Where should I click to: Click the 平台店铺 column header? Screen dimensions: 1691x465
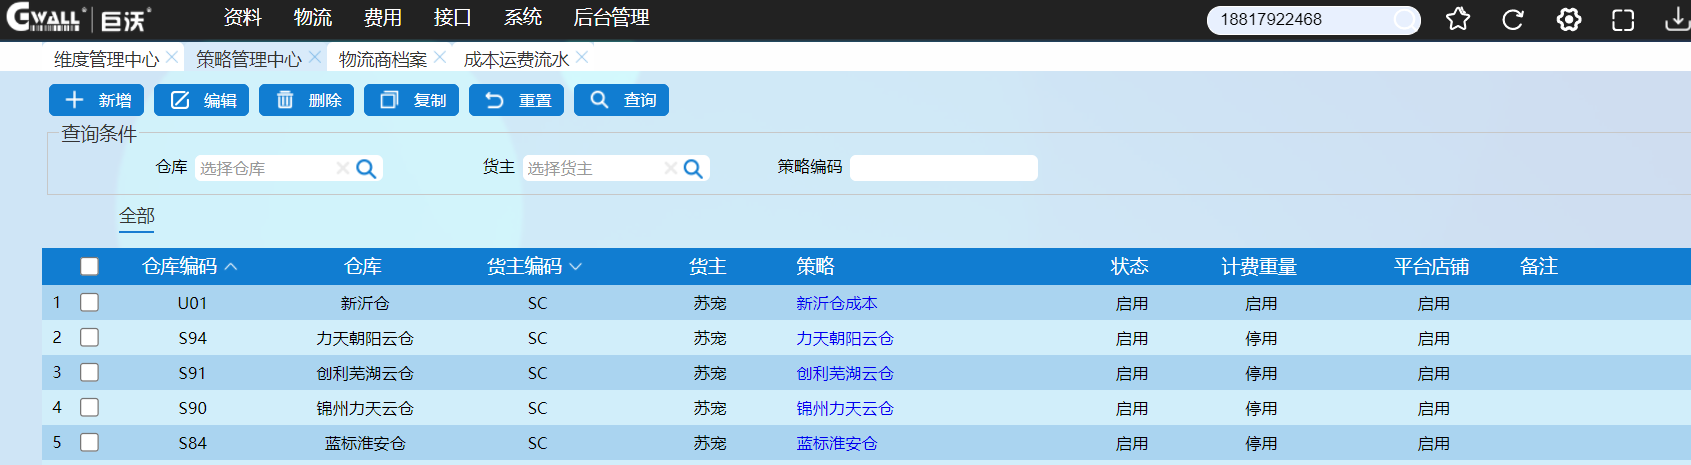tap(1431, 266)
